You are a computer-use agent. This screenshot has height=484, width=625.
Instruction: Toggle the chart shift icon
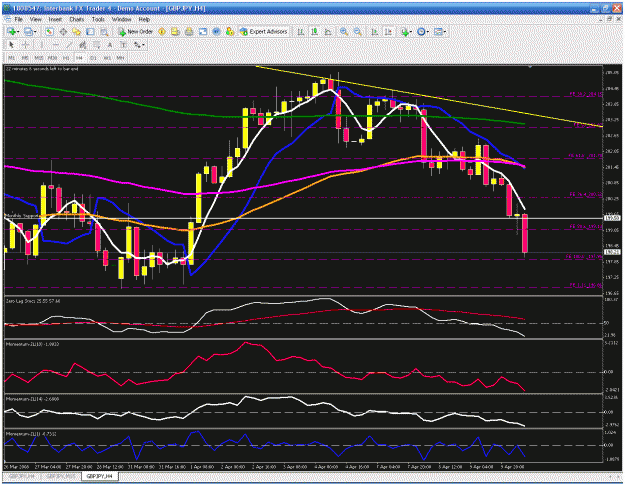[x=388, y=31]
